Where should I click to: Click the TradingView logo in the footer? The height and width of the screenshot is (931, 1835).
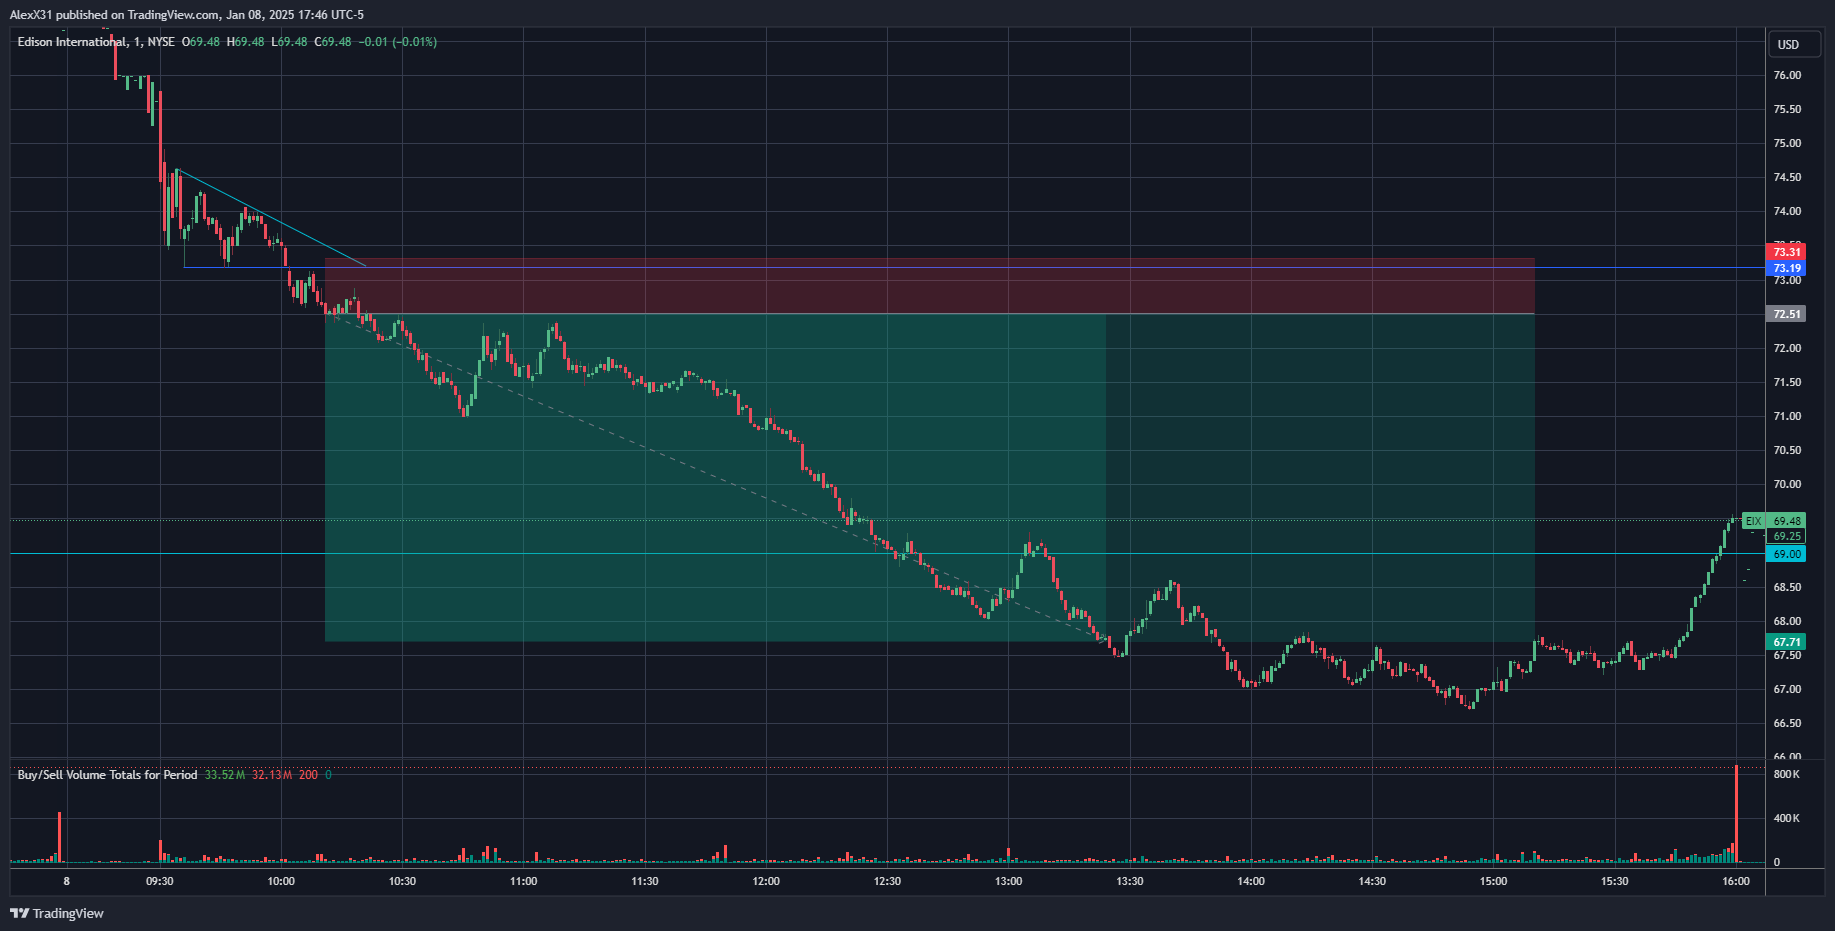pyautogui.click(x=57, y=913)
